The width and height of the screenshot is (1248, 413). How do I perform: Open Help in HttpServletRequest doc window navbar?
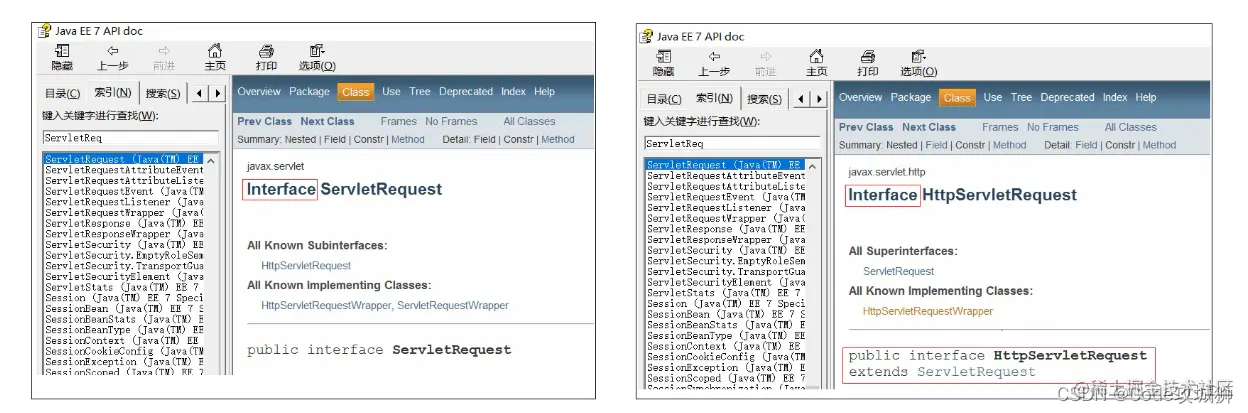click(1146, 97)
